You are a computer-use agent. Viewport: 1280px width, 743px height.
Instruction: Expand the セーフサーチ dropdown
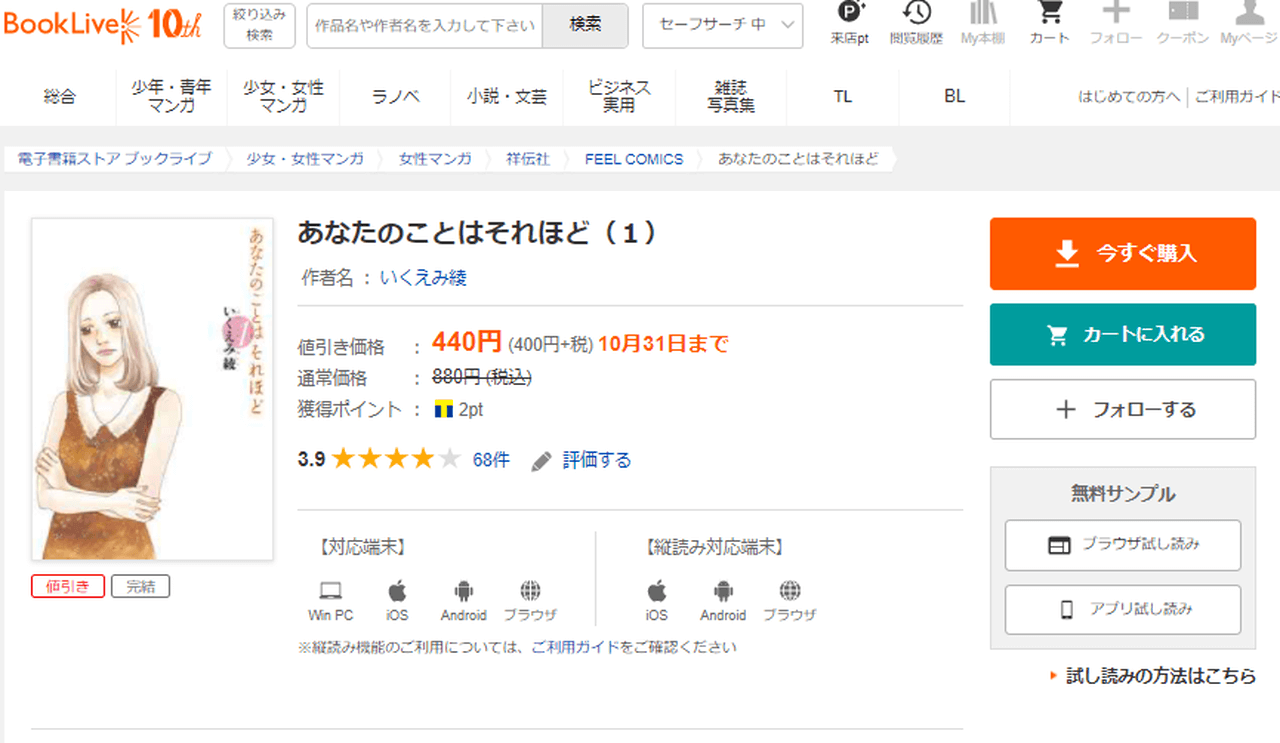(722, 25)
